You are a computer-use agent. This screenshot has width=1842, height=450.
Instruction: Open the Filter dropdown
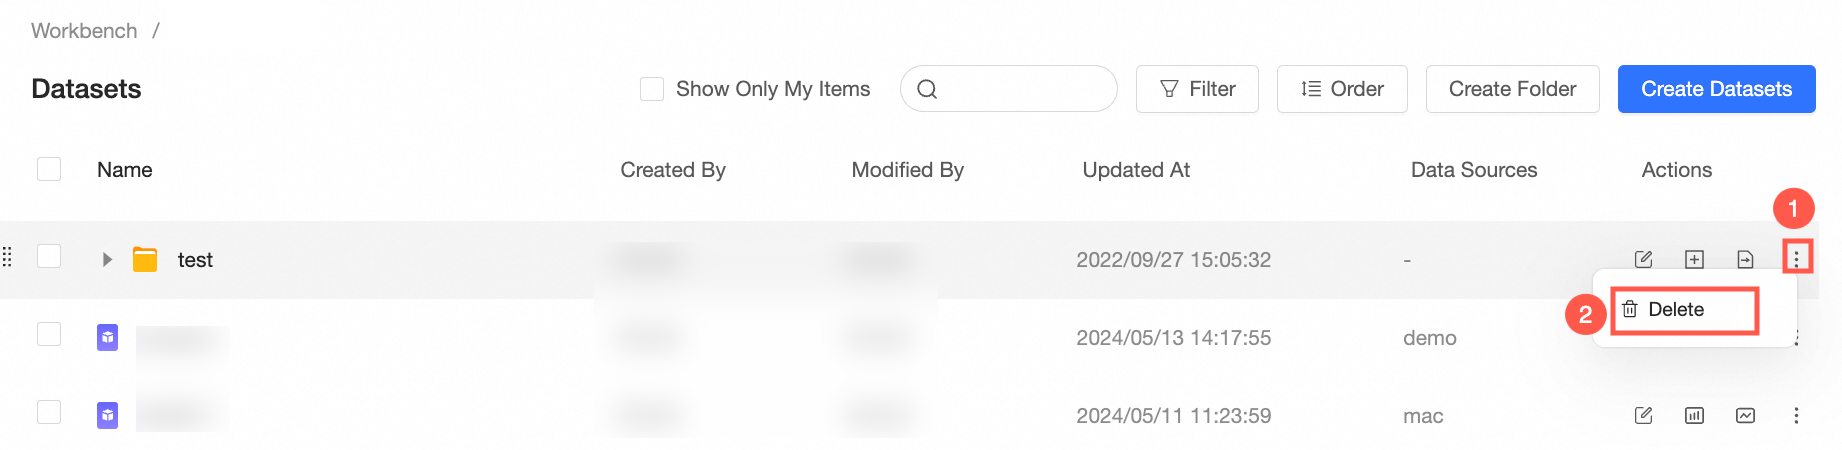(1197, 89)
